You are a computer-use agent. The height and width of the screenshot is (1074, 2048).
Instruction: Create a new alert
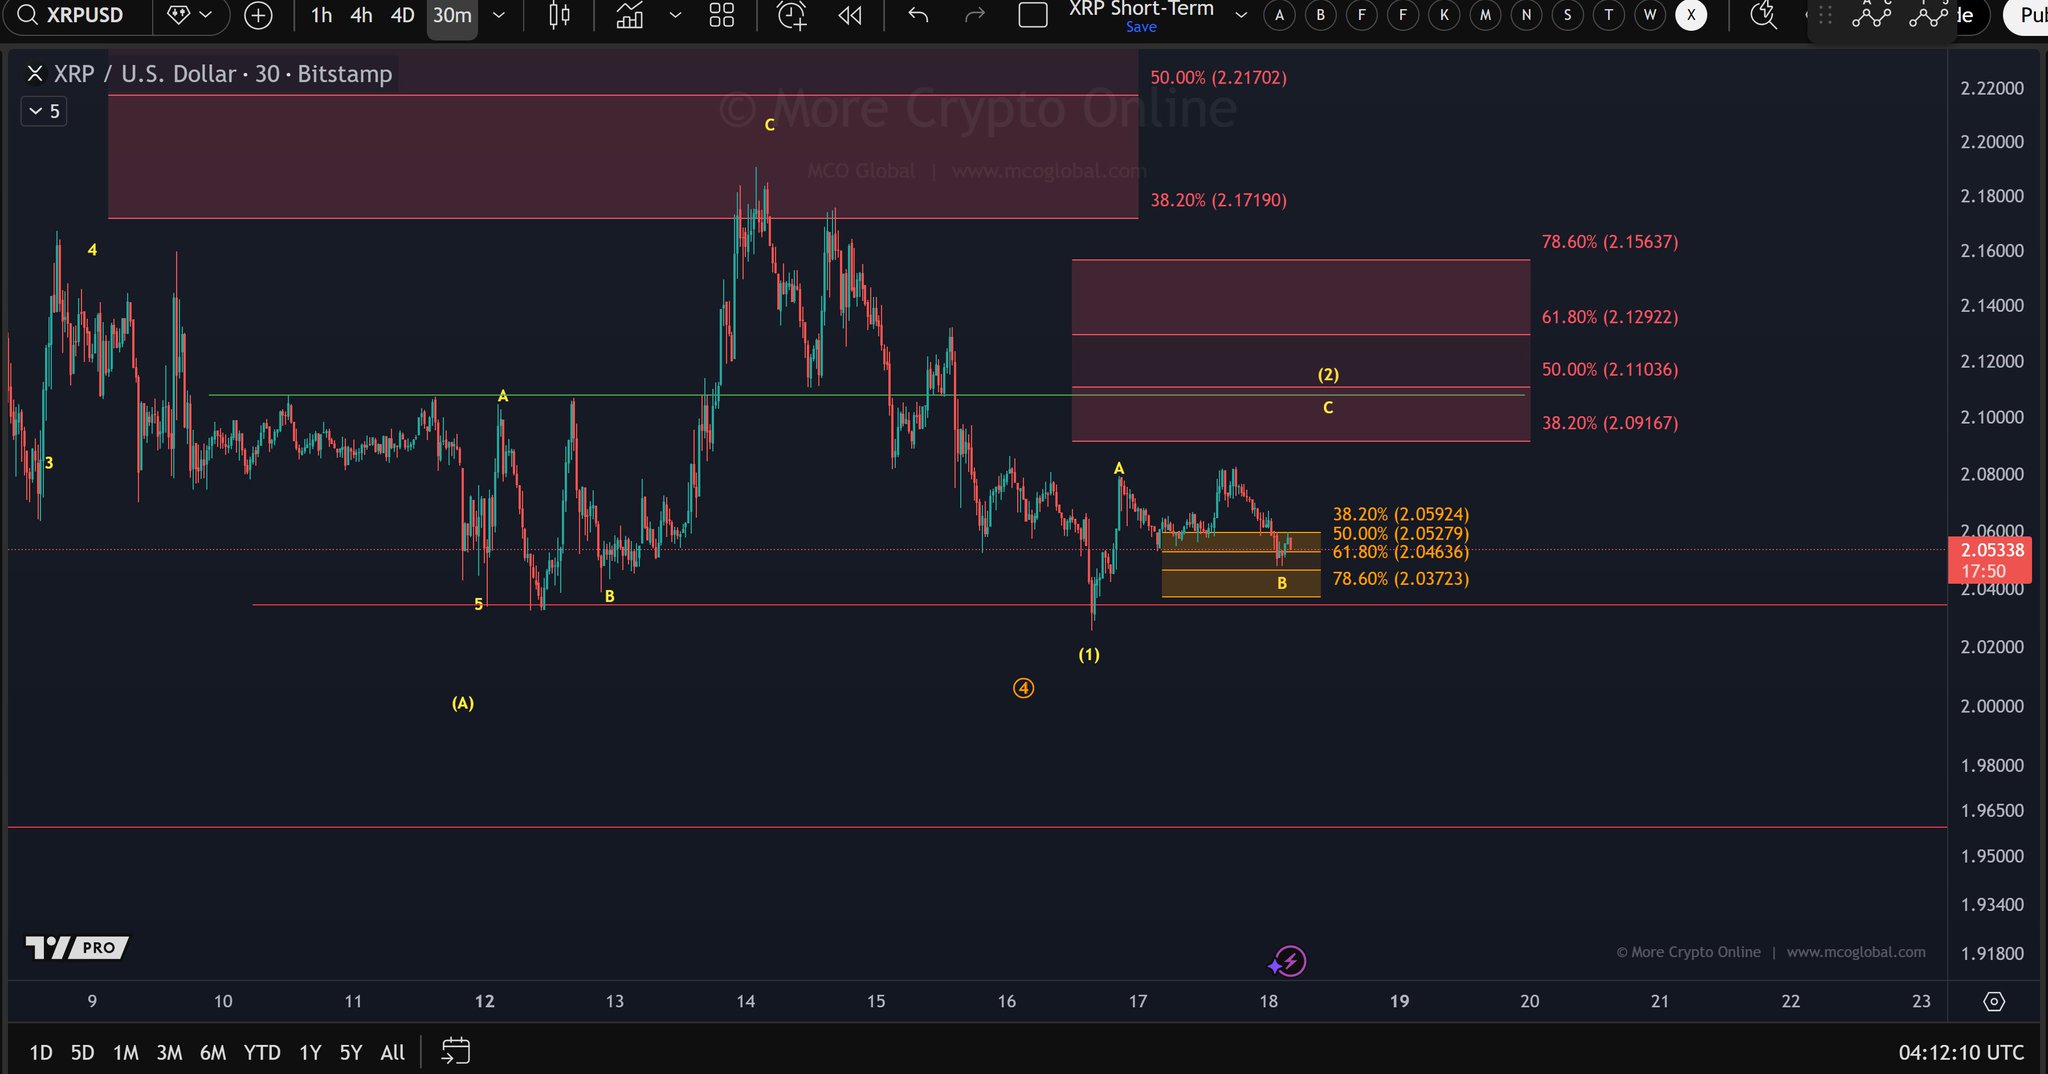pos(792,15)
